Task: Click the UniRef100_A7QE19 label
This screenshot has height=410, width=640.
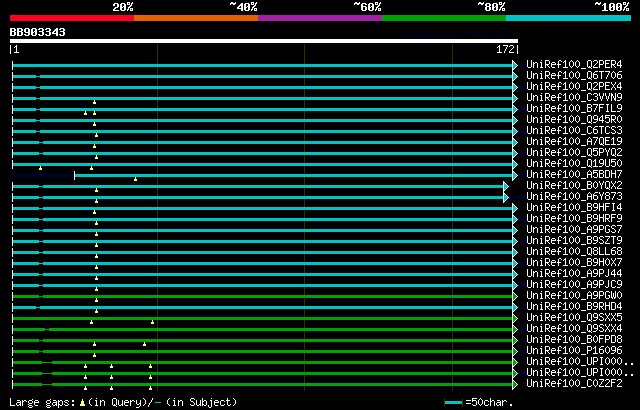Action: coord(574,142)
